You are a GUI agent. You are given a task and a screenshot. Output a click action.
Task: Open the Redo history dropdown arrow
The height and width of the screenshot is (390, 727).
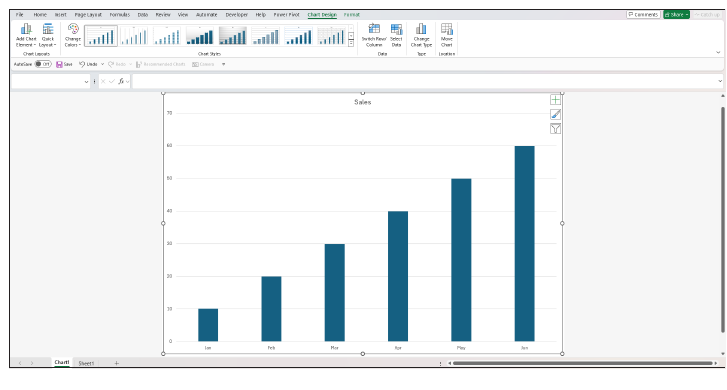coord(131,64)
